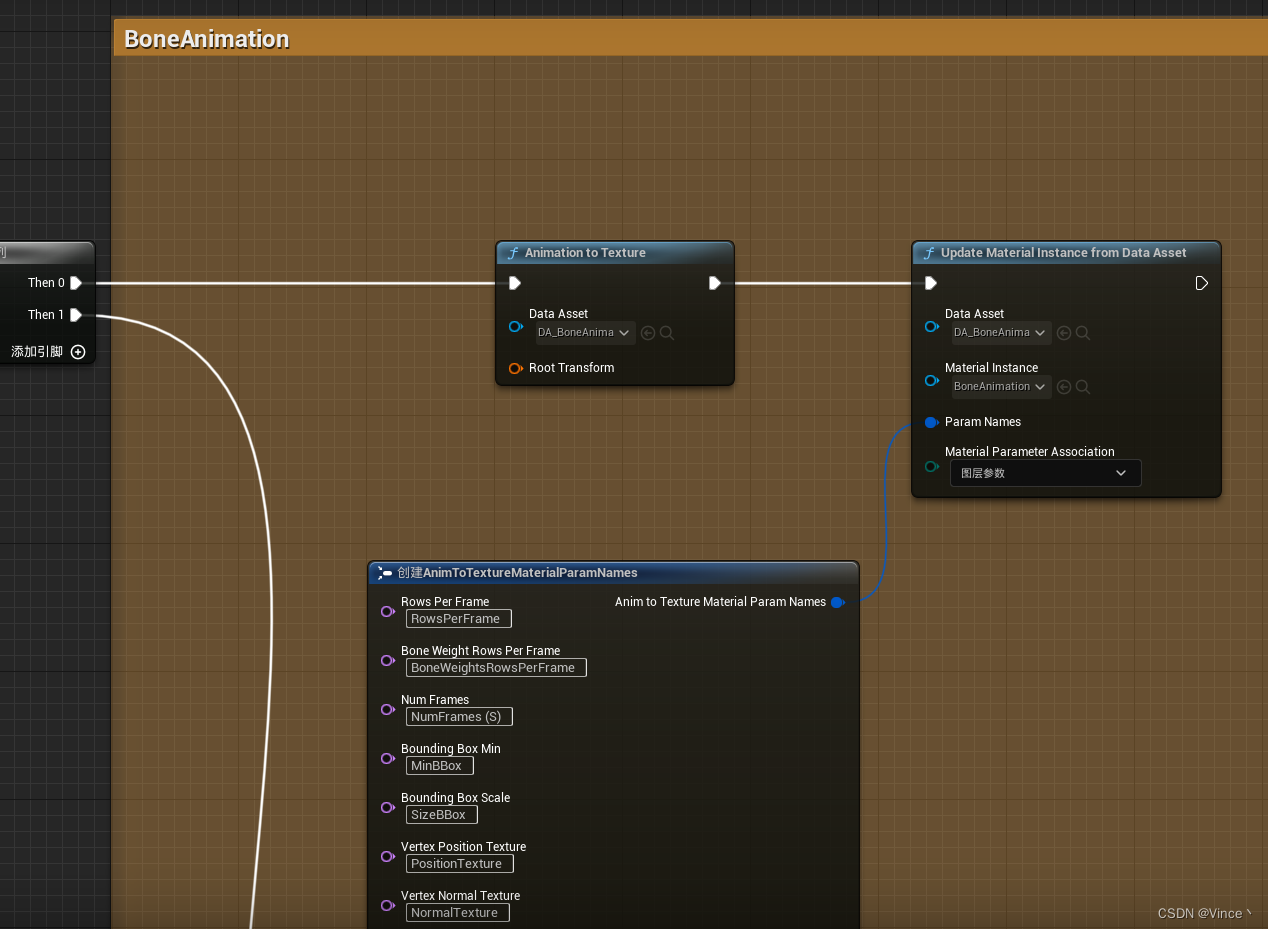Viewport: 1268px width, 929px height.
Task: Use selected asset arrow beside Update node's DA_BoneAnima
Action: [1064, 333]
